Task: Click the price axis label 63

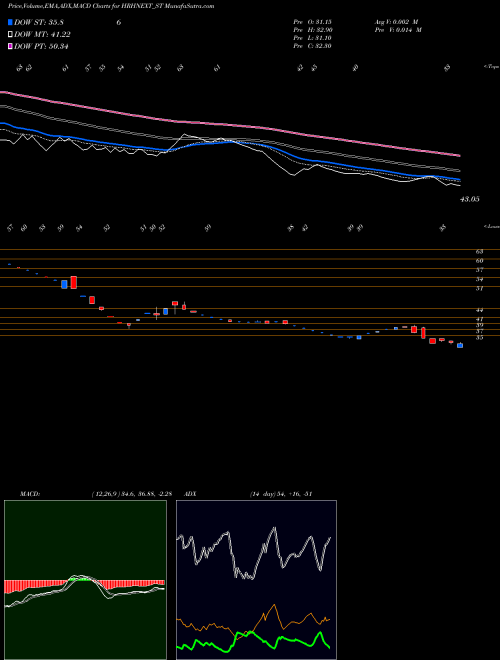Action: [x=479, y=252]
